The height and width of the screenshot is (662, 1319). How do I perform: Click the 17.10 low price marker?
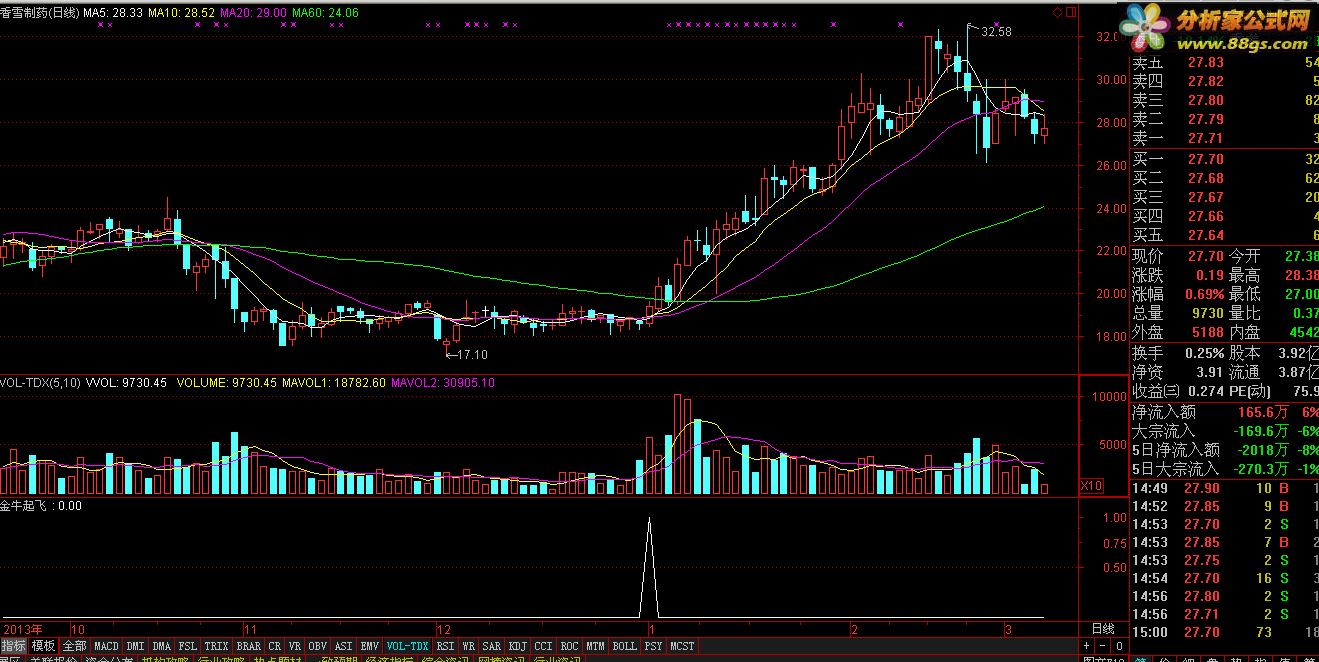(x=472, y=354)
